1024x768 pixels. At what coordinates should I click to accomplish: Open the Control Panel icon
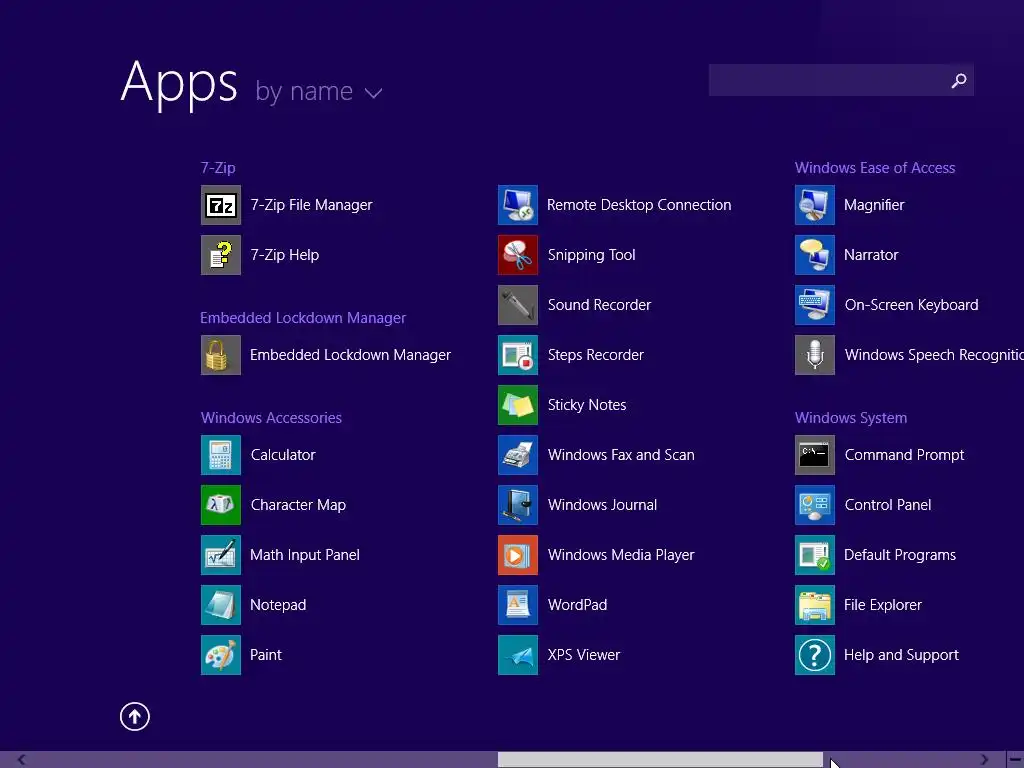click(815, 505)
